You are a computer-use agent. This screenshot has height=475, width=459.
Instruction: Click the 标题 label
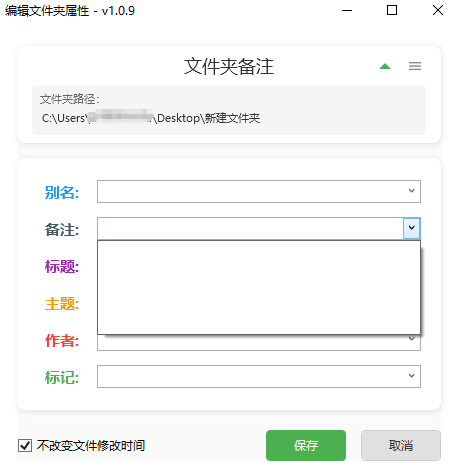62,266
